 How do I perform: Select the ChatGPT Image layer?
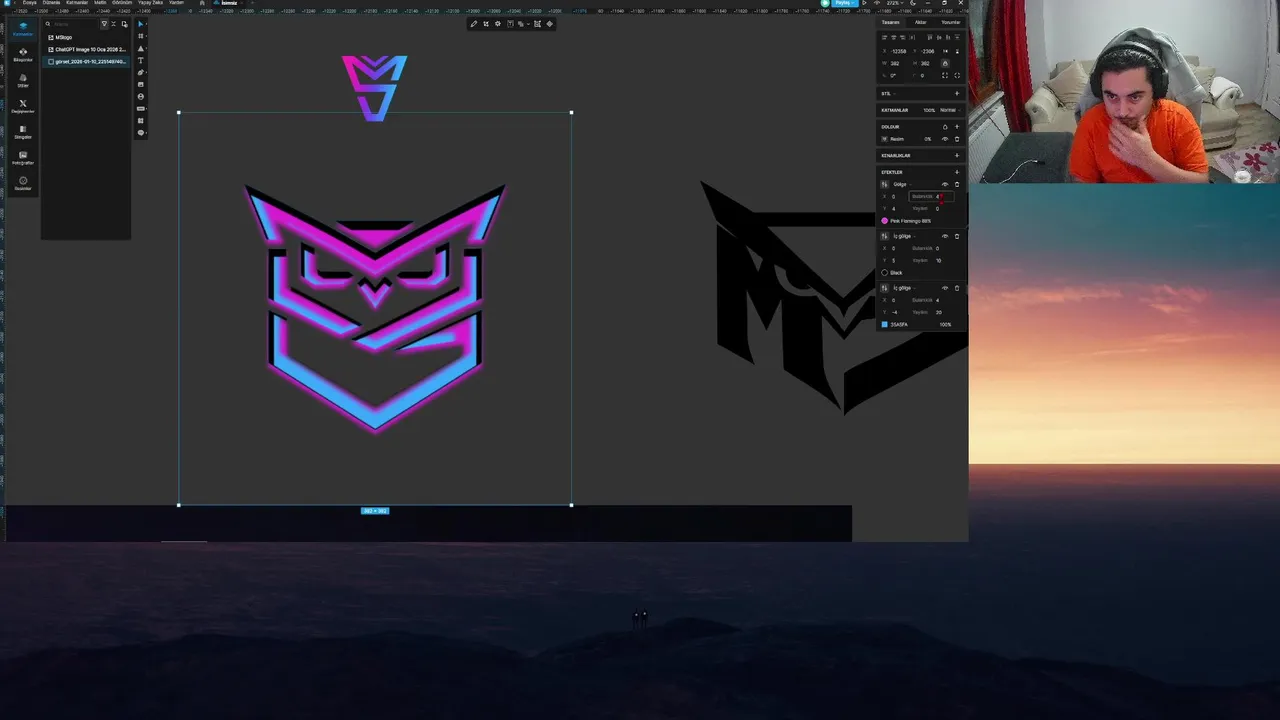point(86,49)
